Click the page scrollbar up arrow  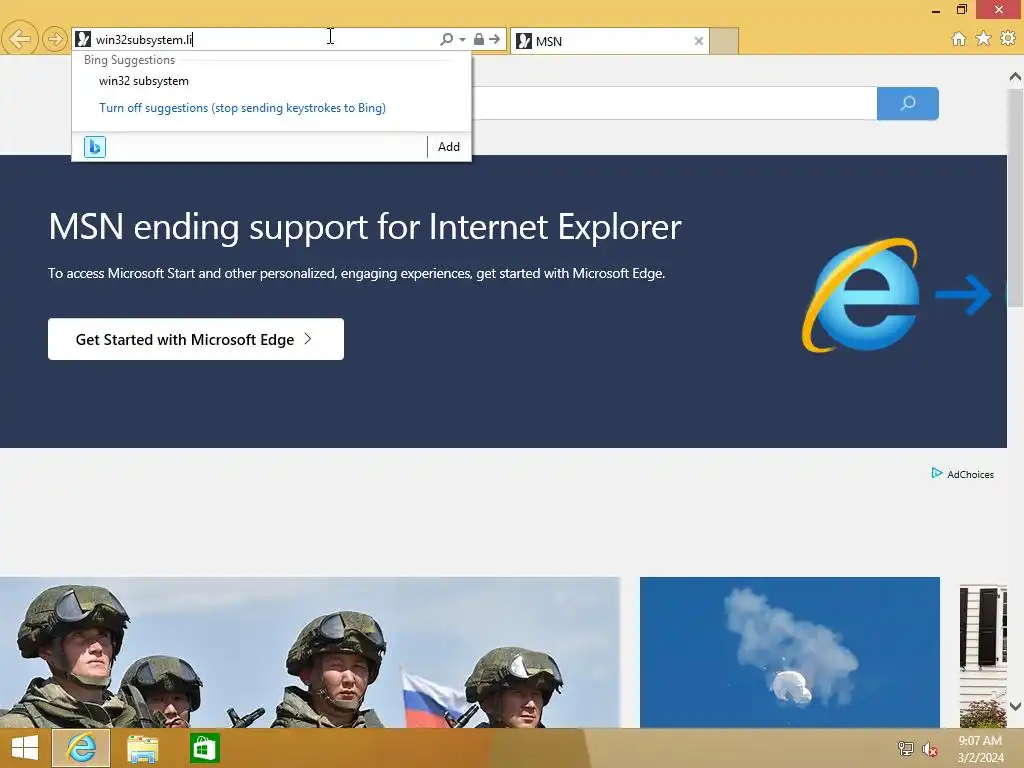(x=1015, y=77)
